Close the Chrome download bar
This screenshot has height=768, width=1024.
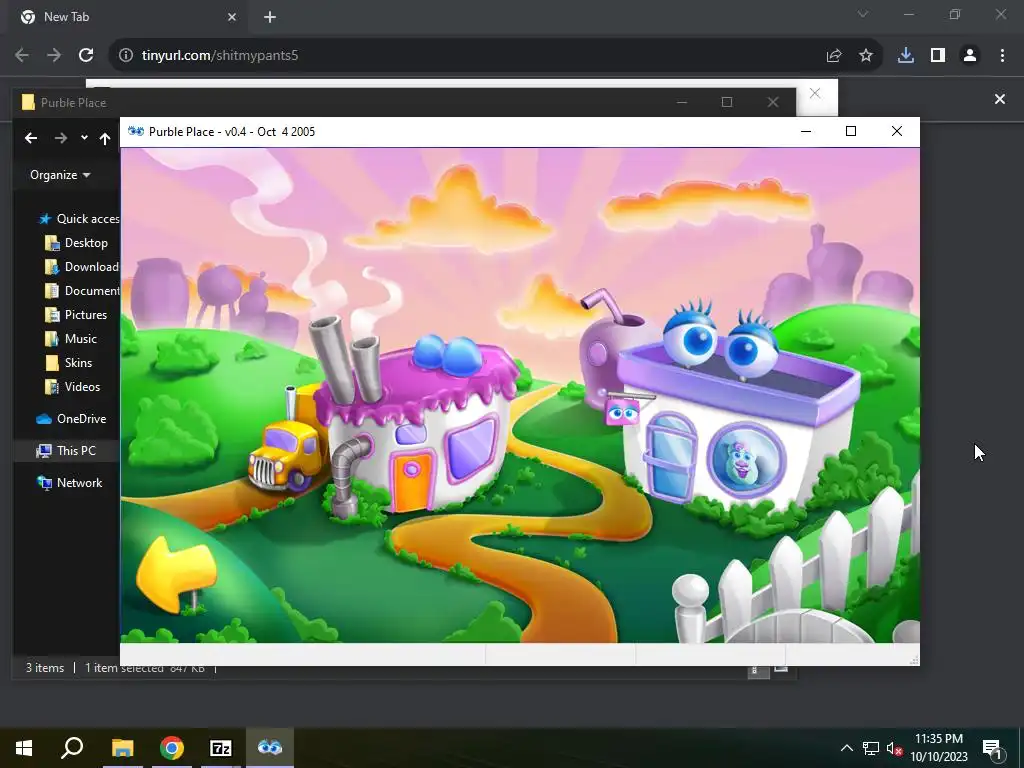[999, 99]
